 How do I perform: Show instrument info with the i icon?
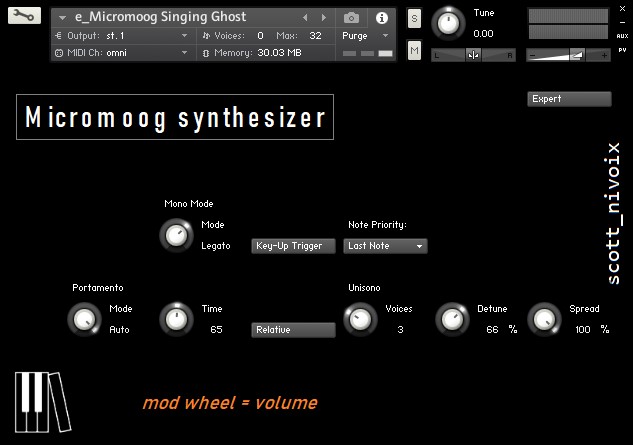(381, 18)
